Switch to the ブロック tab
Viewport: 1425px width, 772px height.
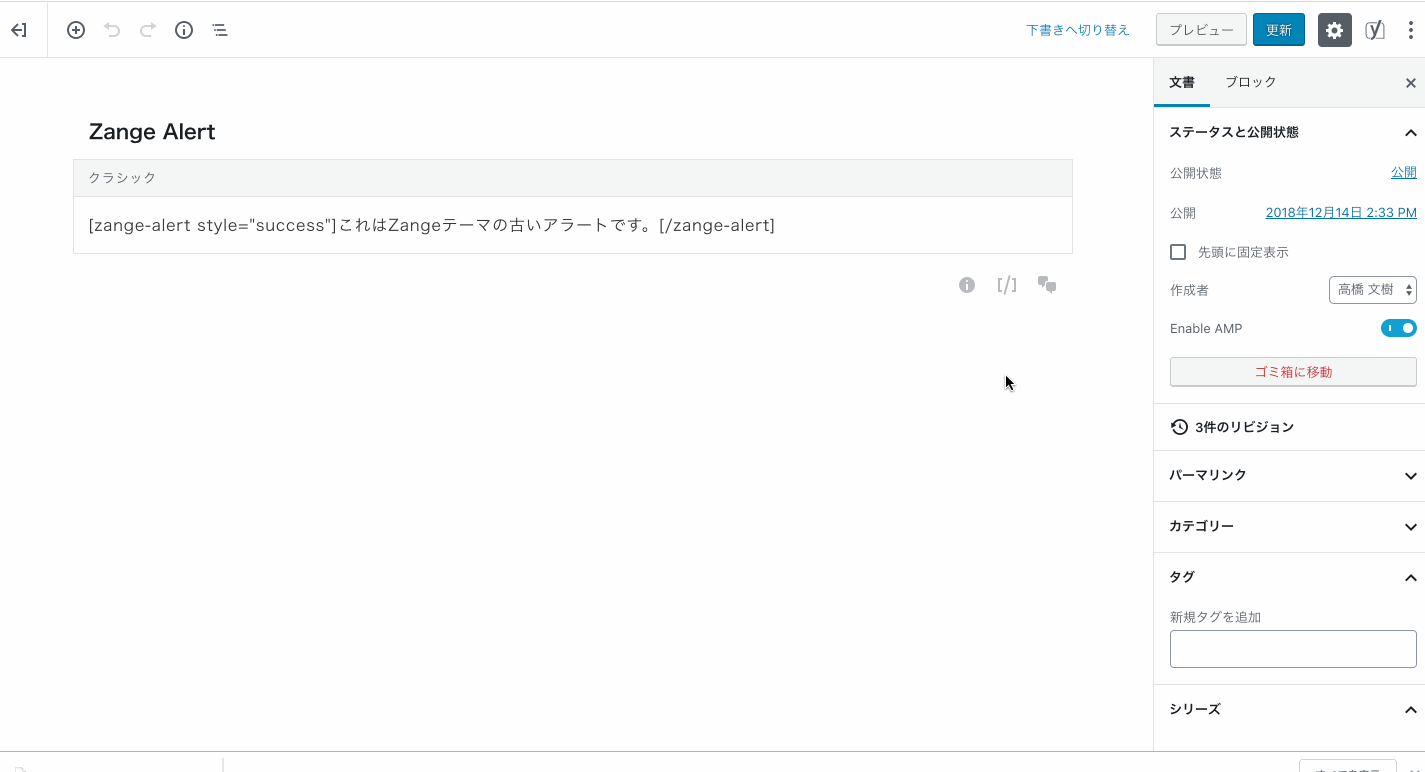coord(1250,82)
